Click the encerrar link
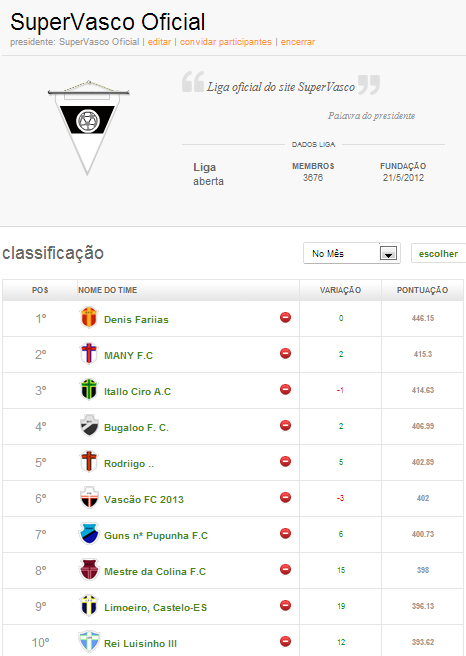Image resolution: width=466 pixels, height=656 pixels. [x=298, y=42]
